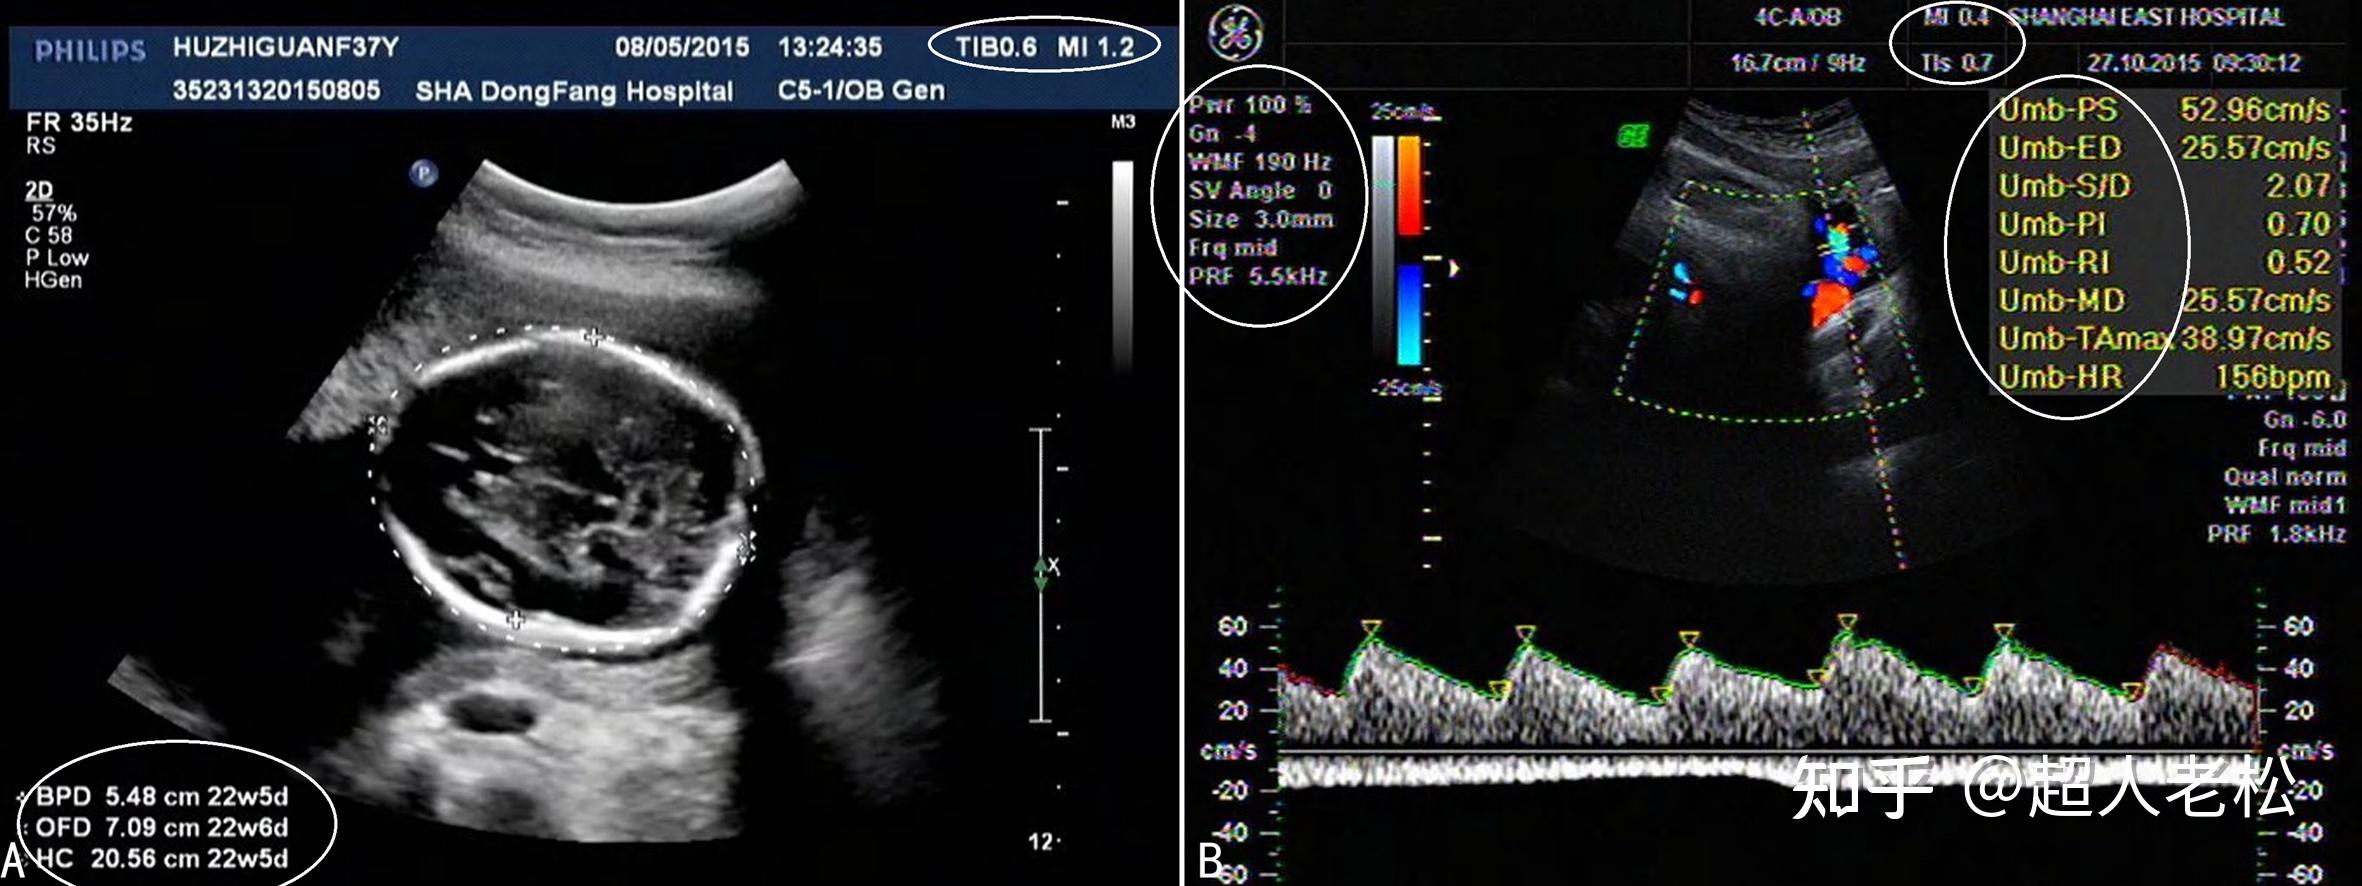Click the Umb-TAmax 38.97cm/s row

[2164, 338]
